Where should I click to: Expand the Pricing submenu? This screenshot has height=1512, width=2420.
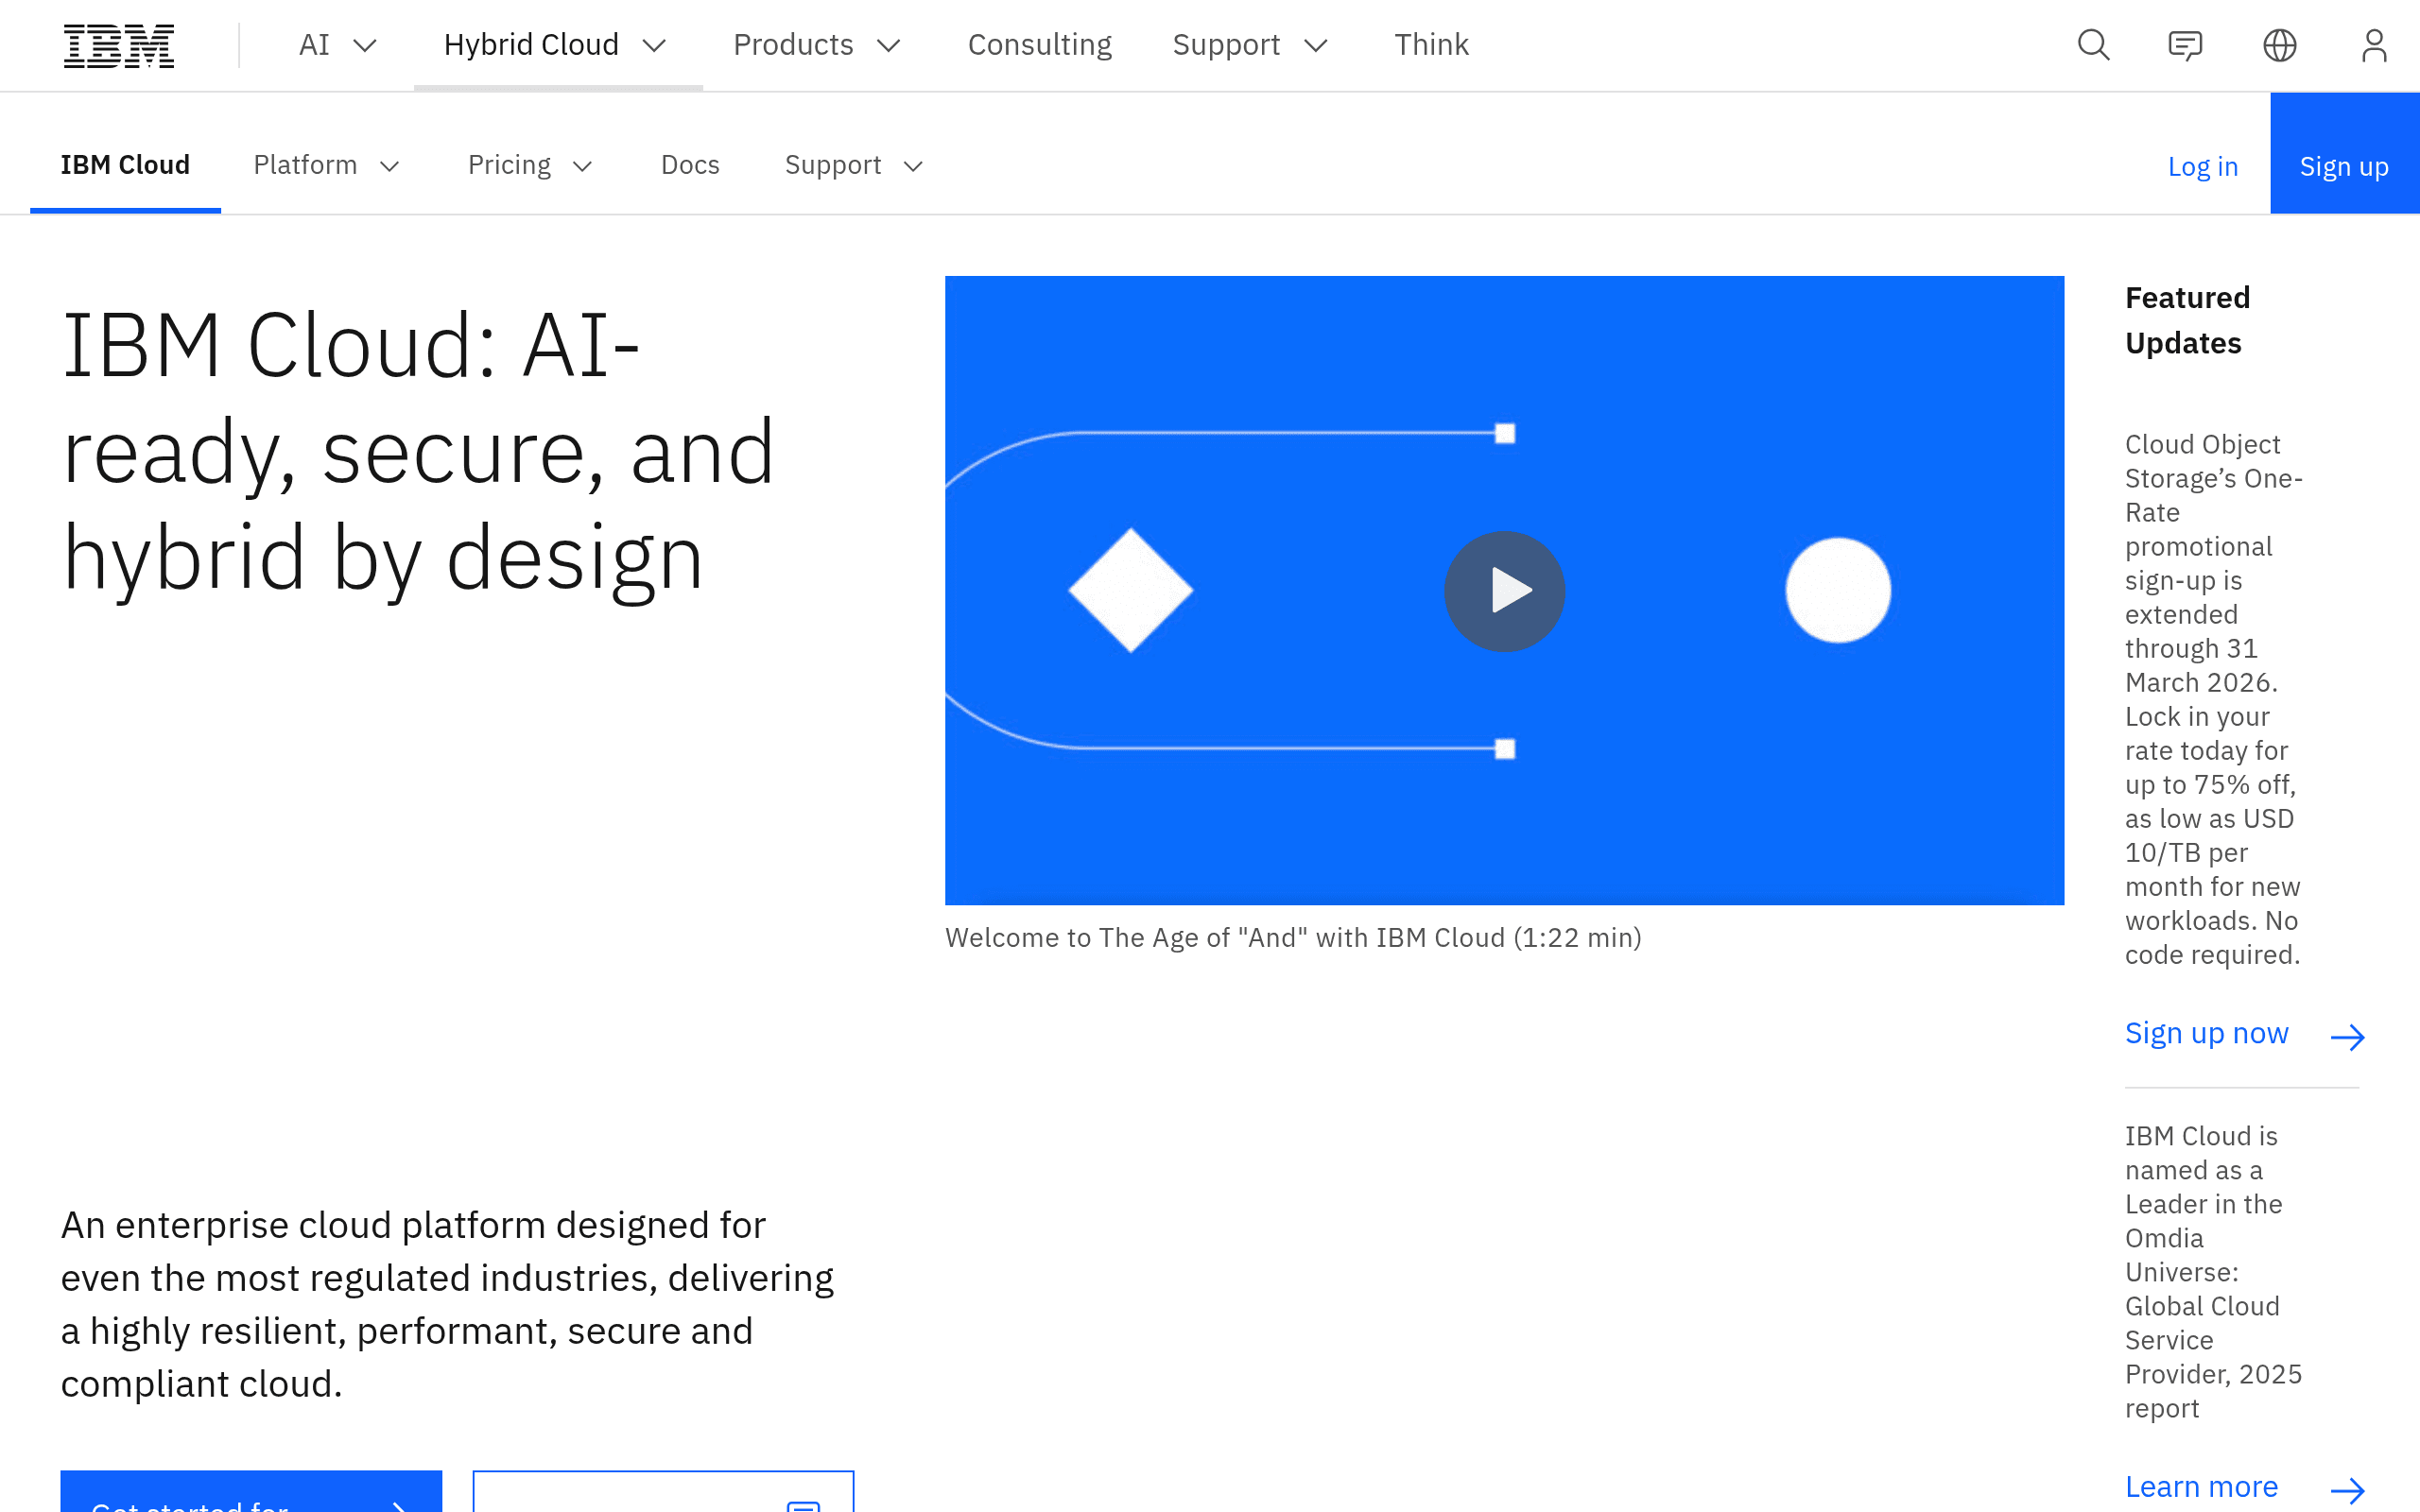click(x=531, y=165)
